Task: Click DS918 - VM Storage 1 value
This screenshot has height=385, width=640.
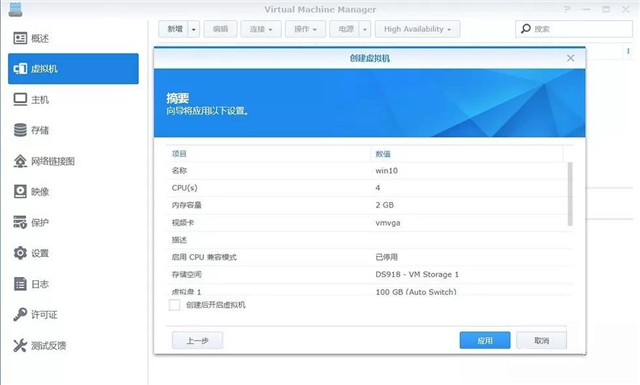Action: 417,274
